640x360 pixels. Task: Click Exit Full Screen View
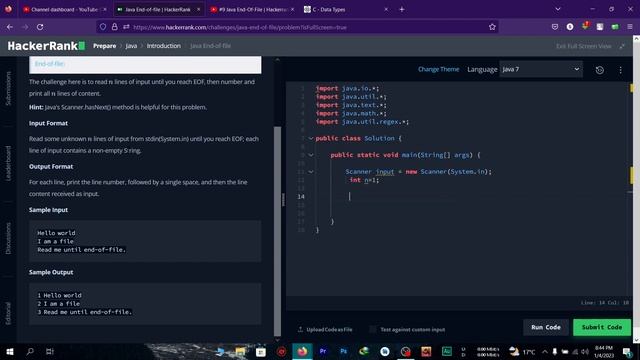[584, 46]
